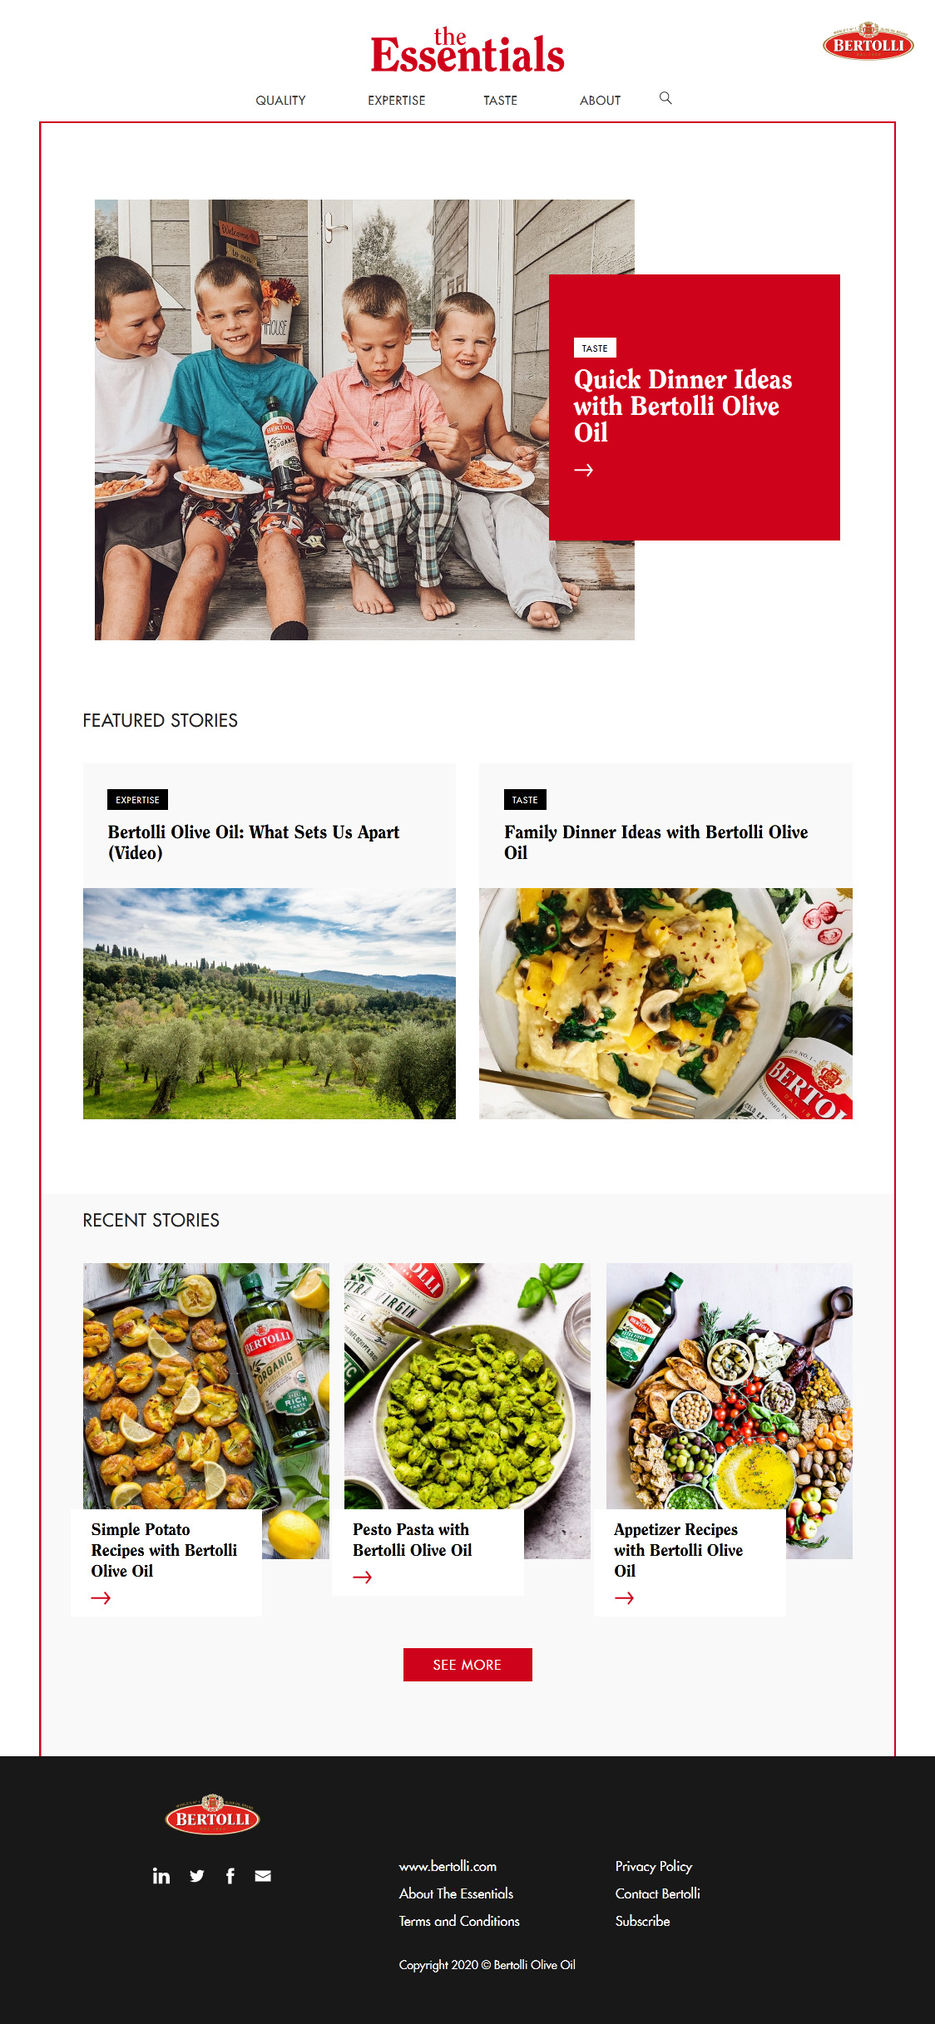This screenshot has height=2024, width=935.
Task: Go to the About navigation item
Action: (x=600, y=100)
